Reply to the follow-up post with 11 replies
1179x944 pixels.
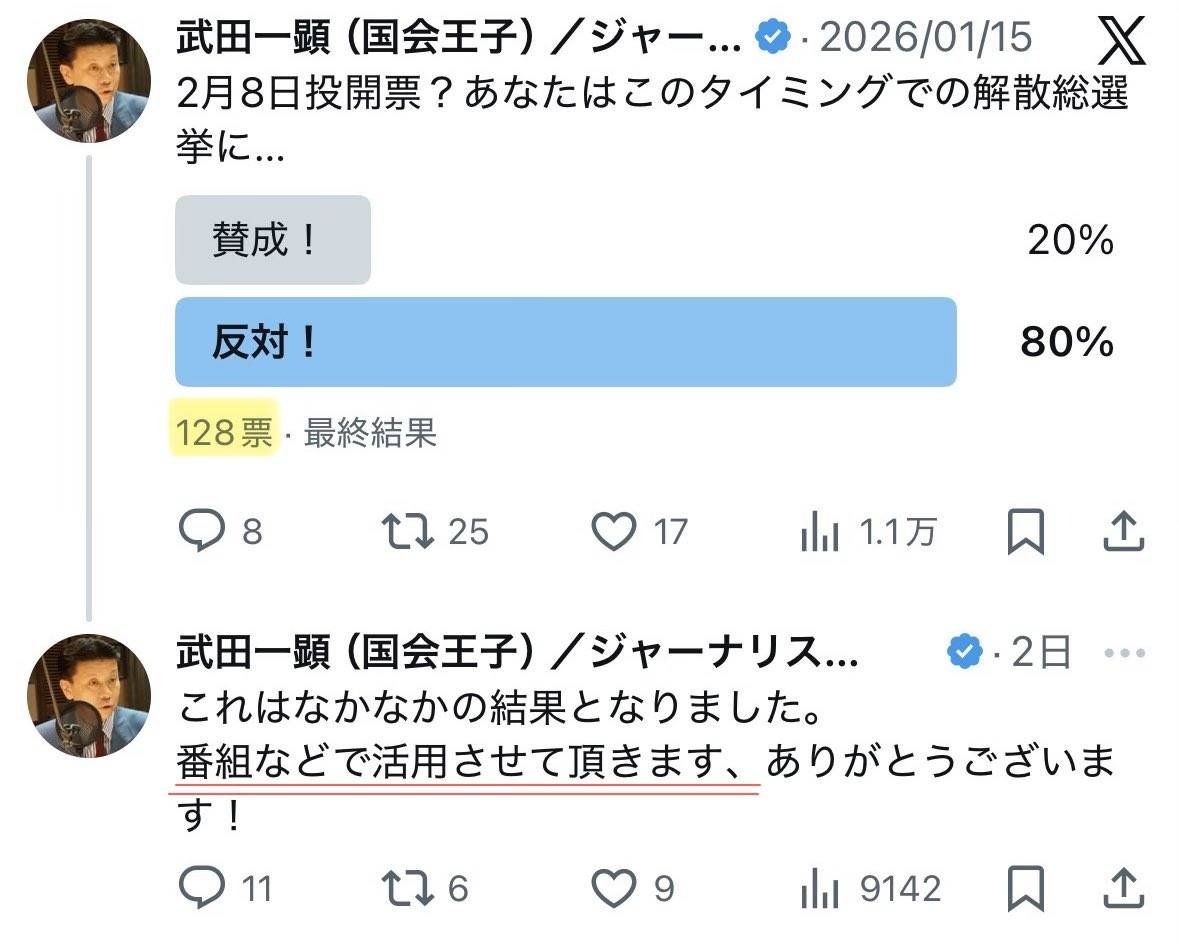202,887
